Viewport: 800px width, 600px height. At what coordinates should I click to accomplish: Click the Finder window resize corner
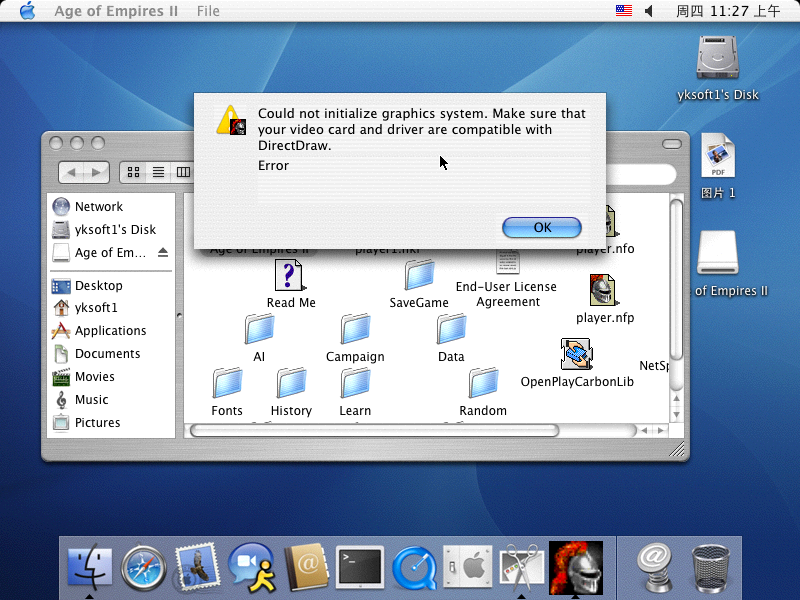tap(677, 449)
